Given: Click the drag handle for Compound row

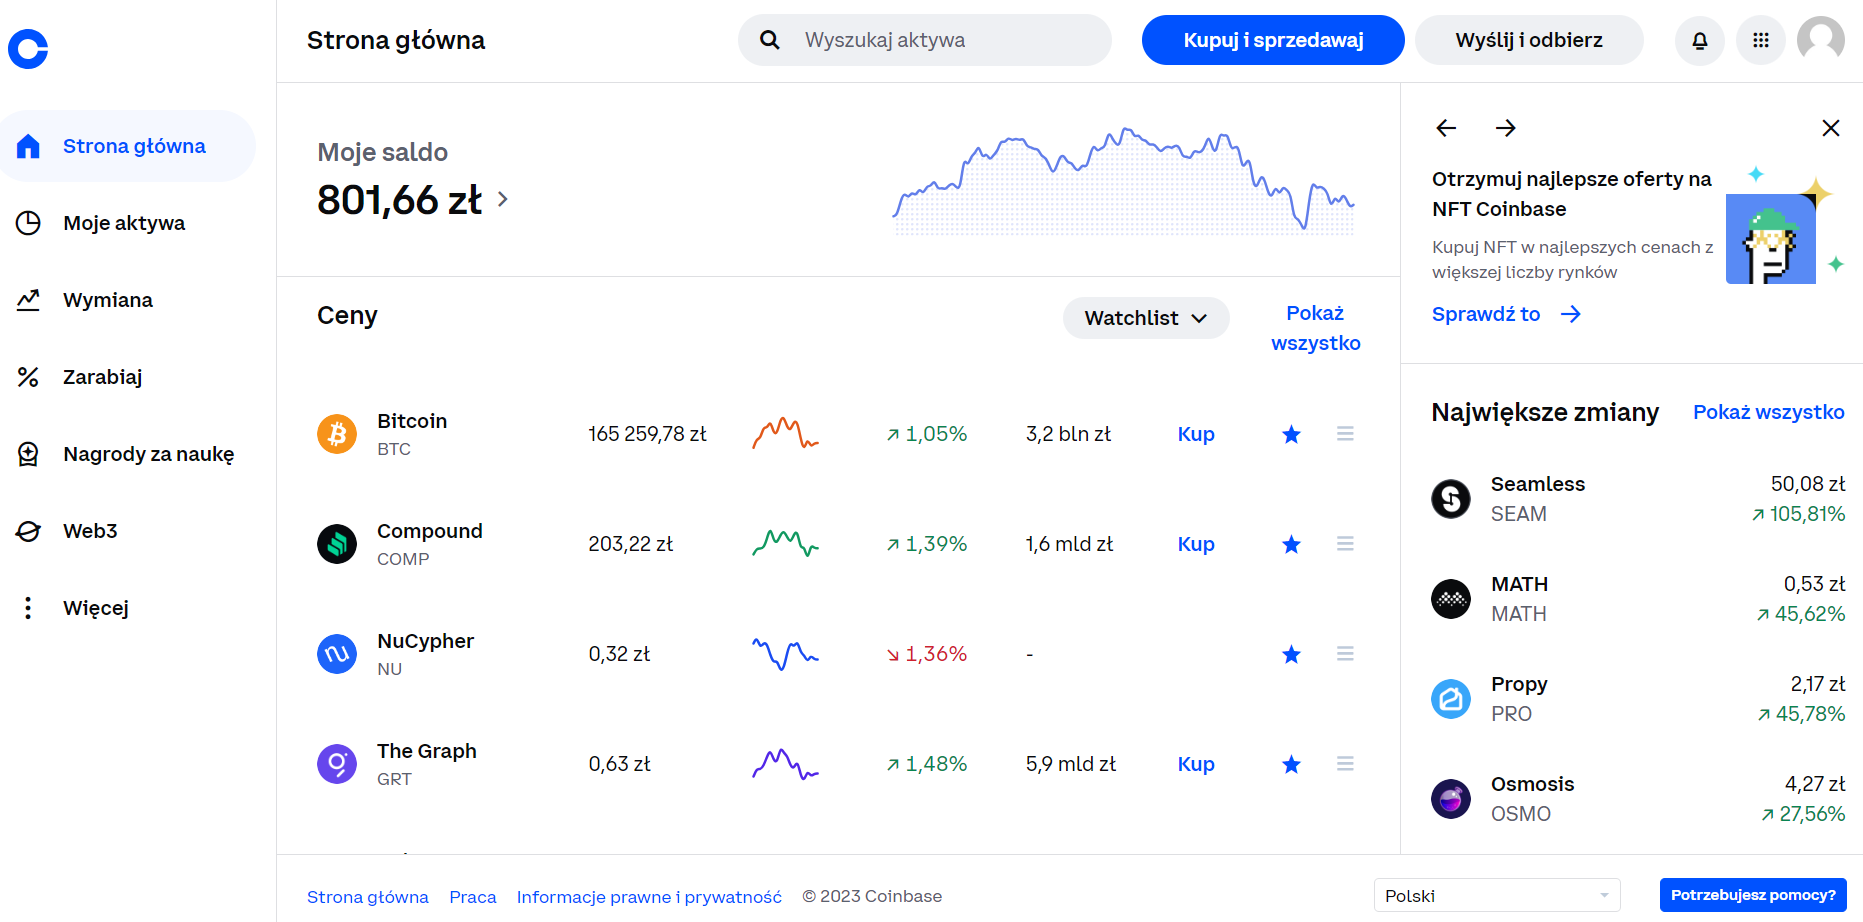Looking at the screenshot, I should [1345, 544].
